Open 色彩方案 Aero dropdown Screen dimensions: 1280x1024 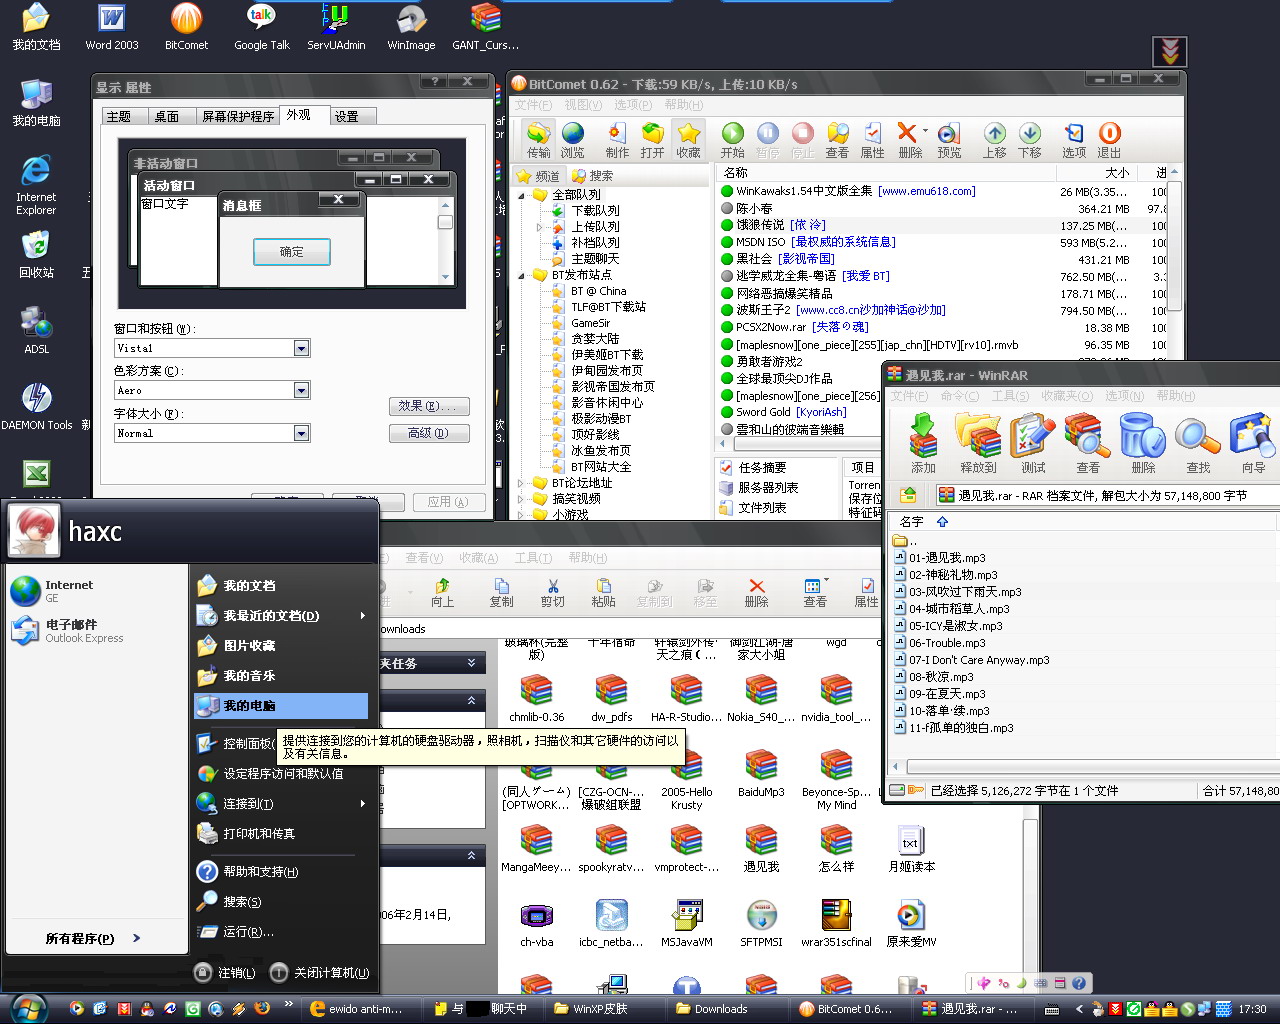point(301,390)
